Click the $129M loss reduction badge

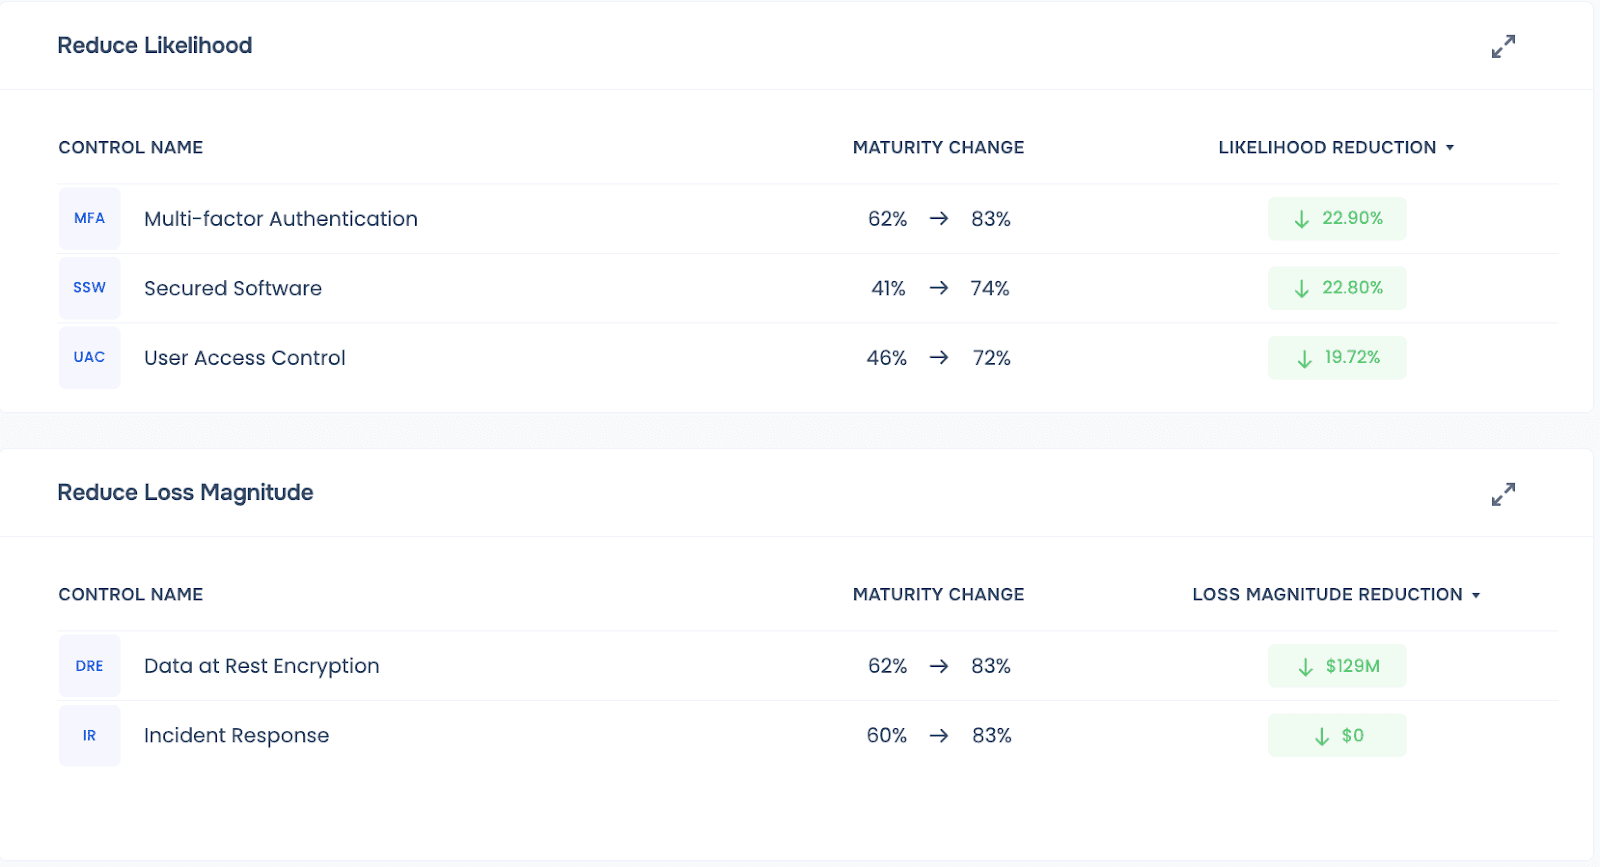click(1337, 666)
